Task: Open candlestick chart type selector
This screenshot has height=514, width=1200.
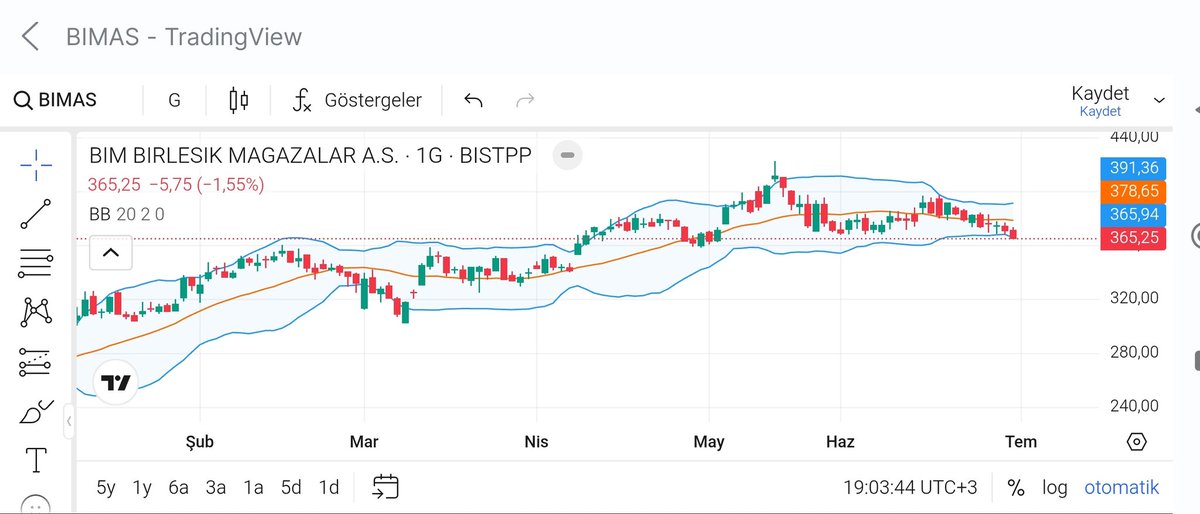Action: click(x=238, y=100)
